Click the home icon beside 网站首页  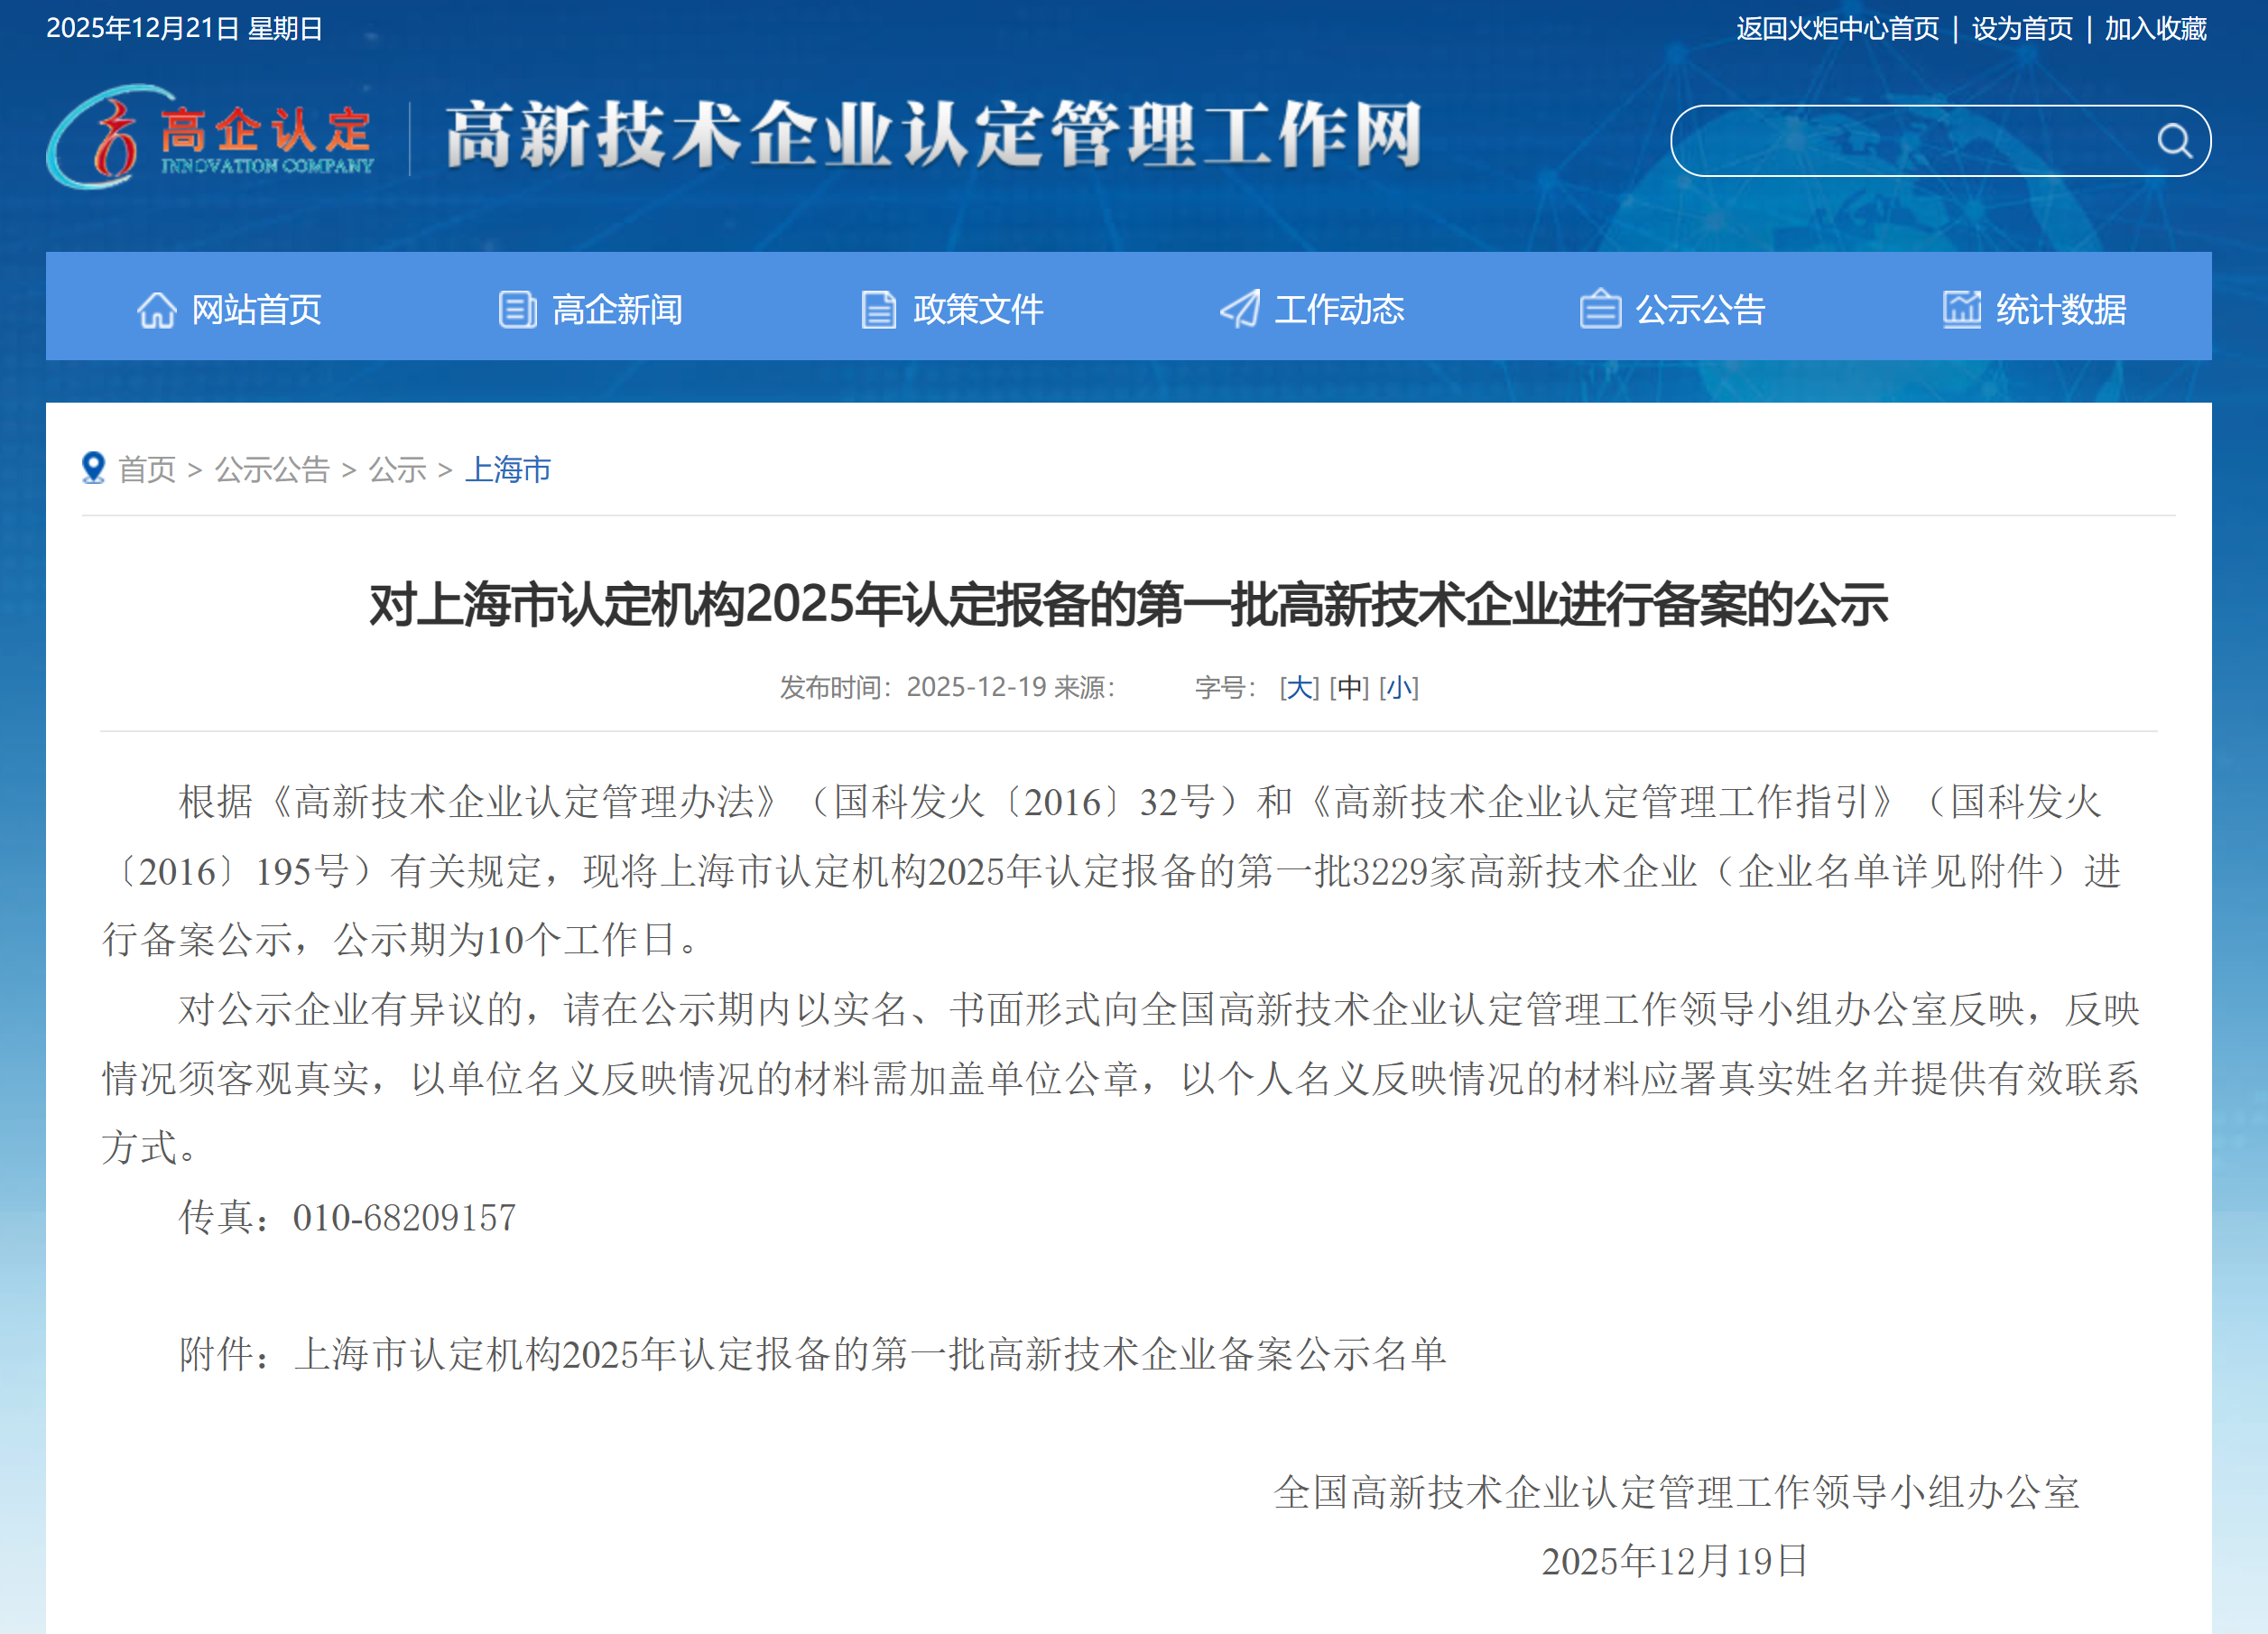point(157,310)
